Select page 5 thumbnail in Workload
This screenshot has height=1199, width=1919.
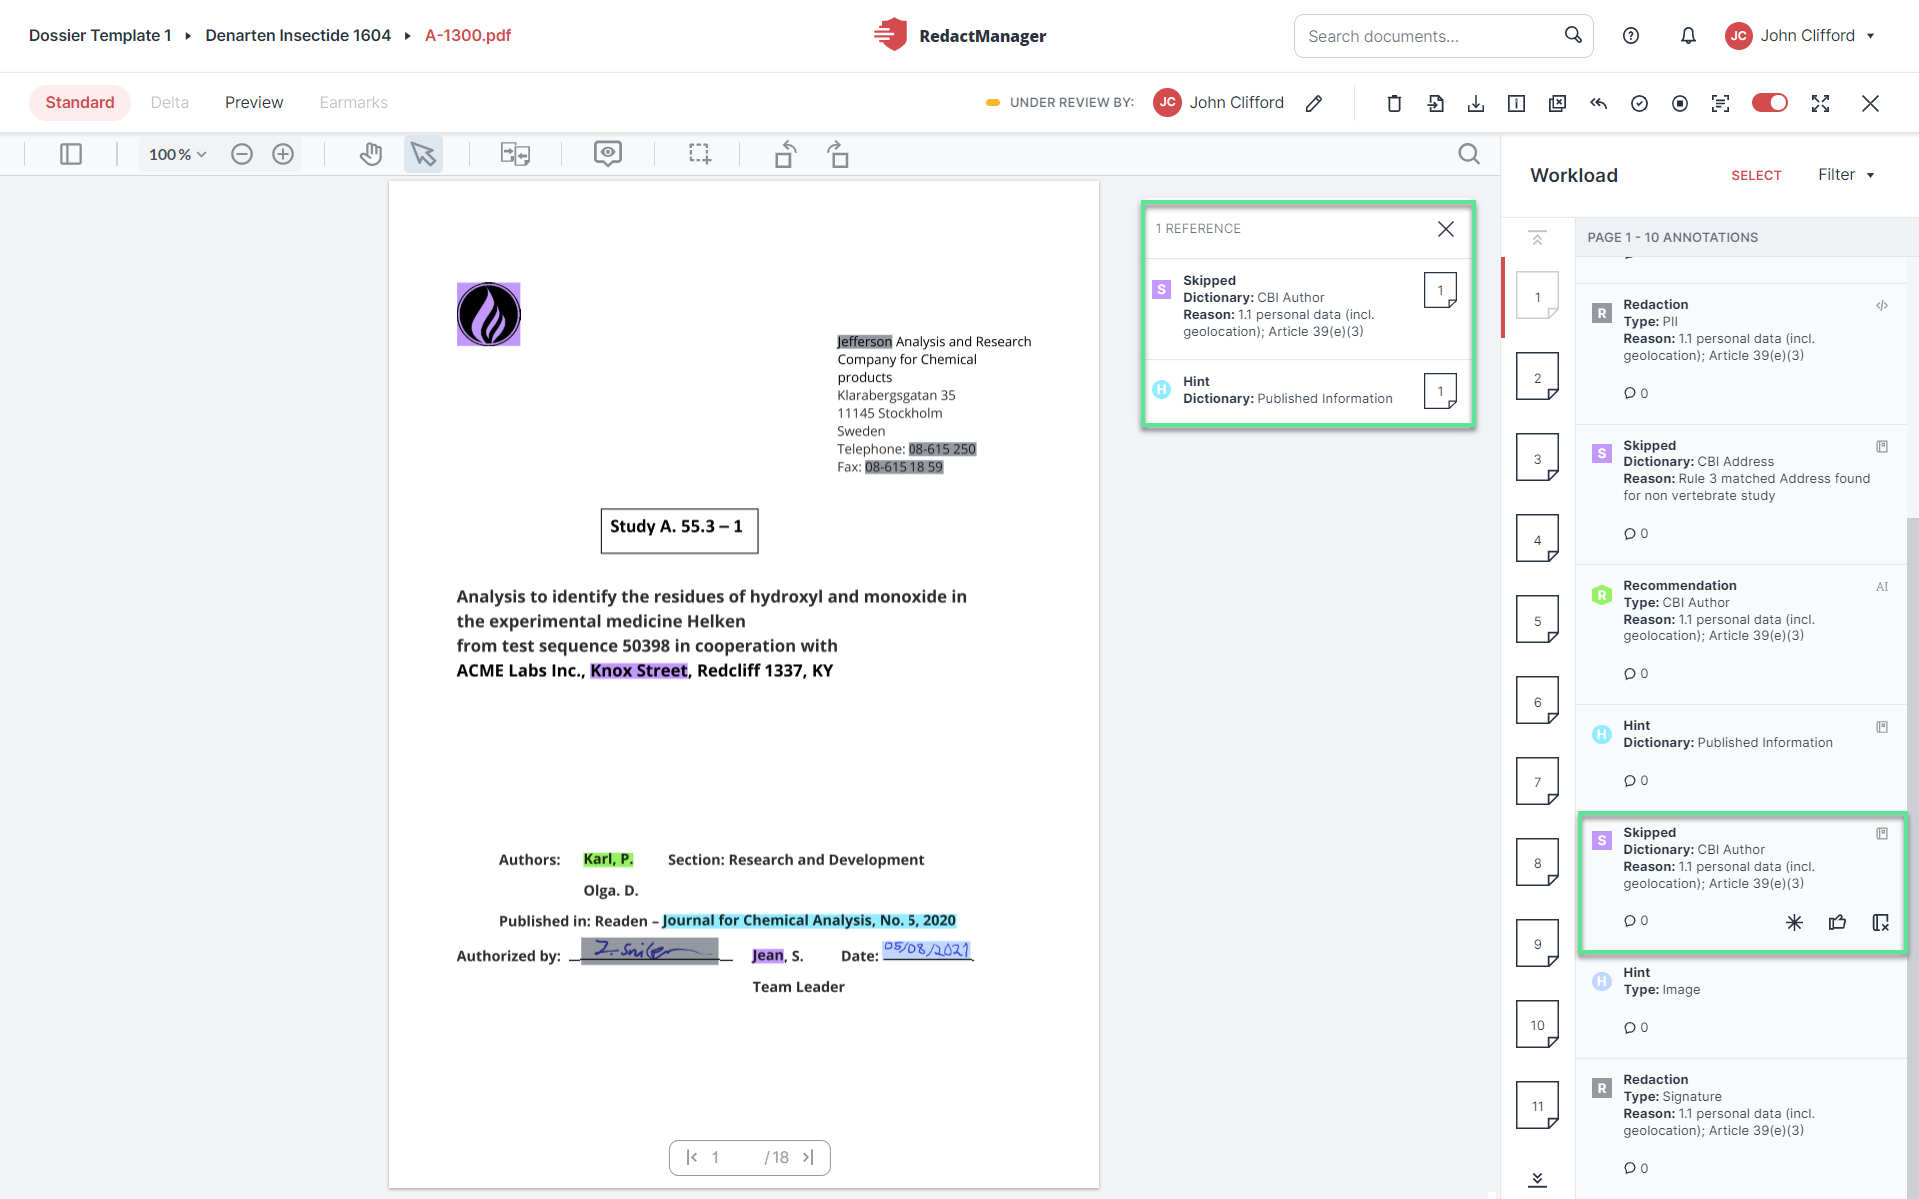[1537, 620]
